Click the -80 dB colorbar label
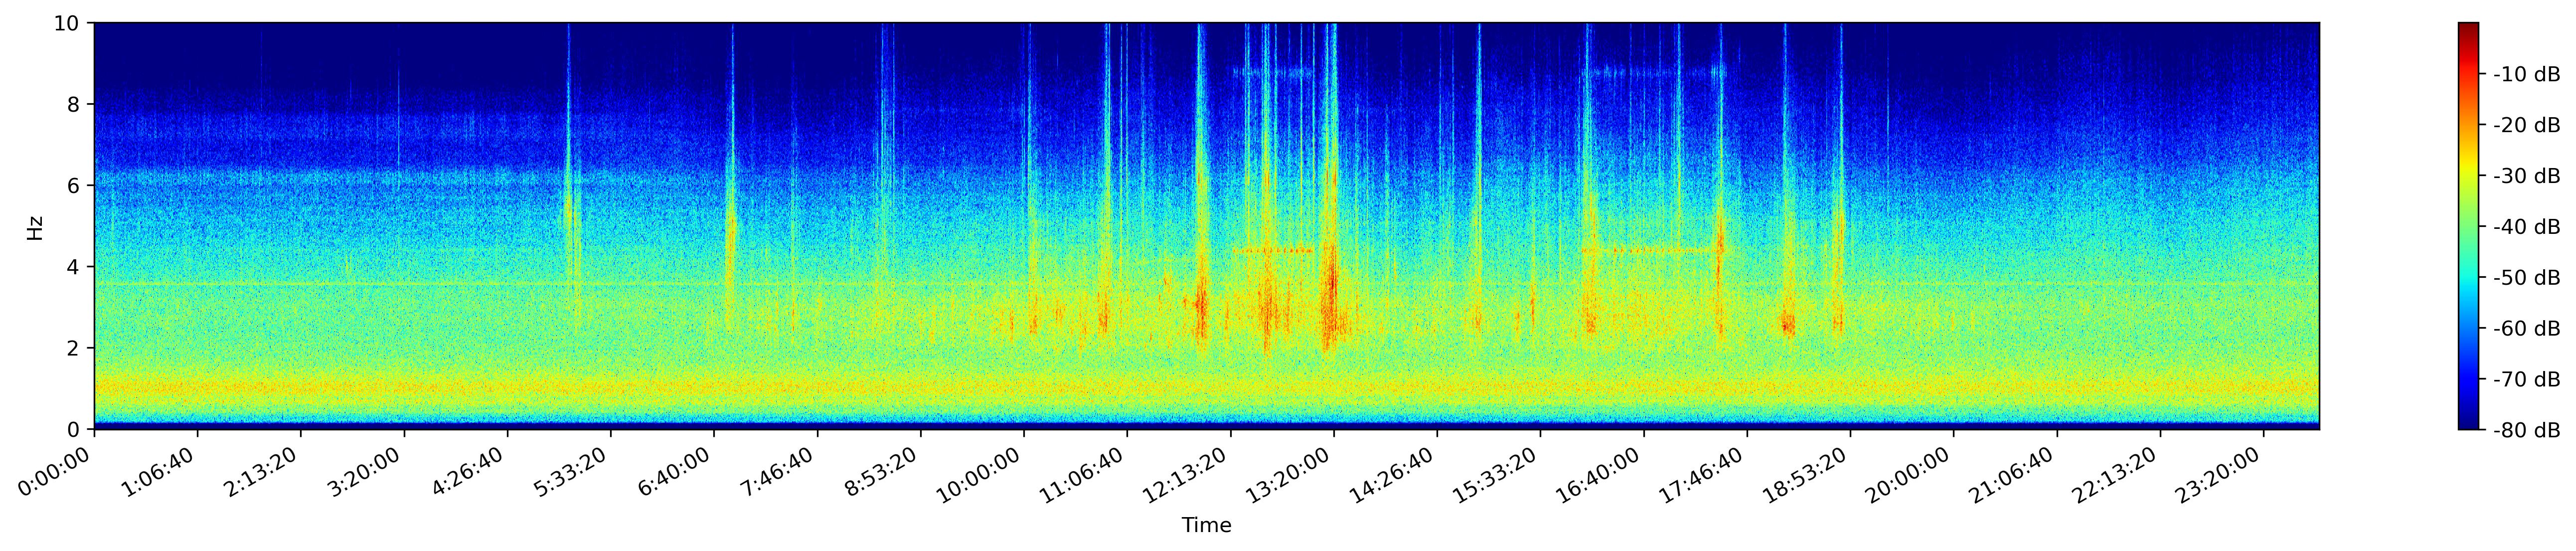The image size is (2576, 551). 2526,430
